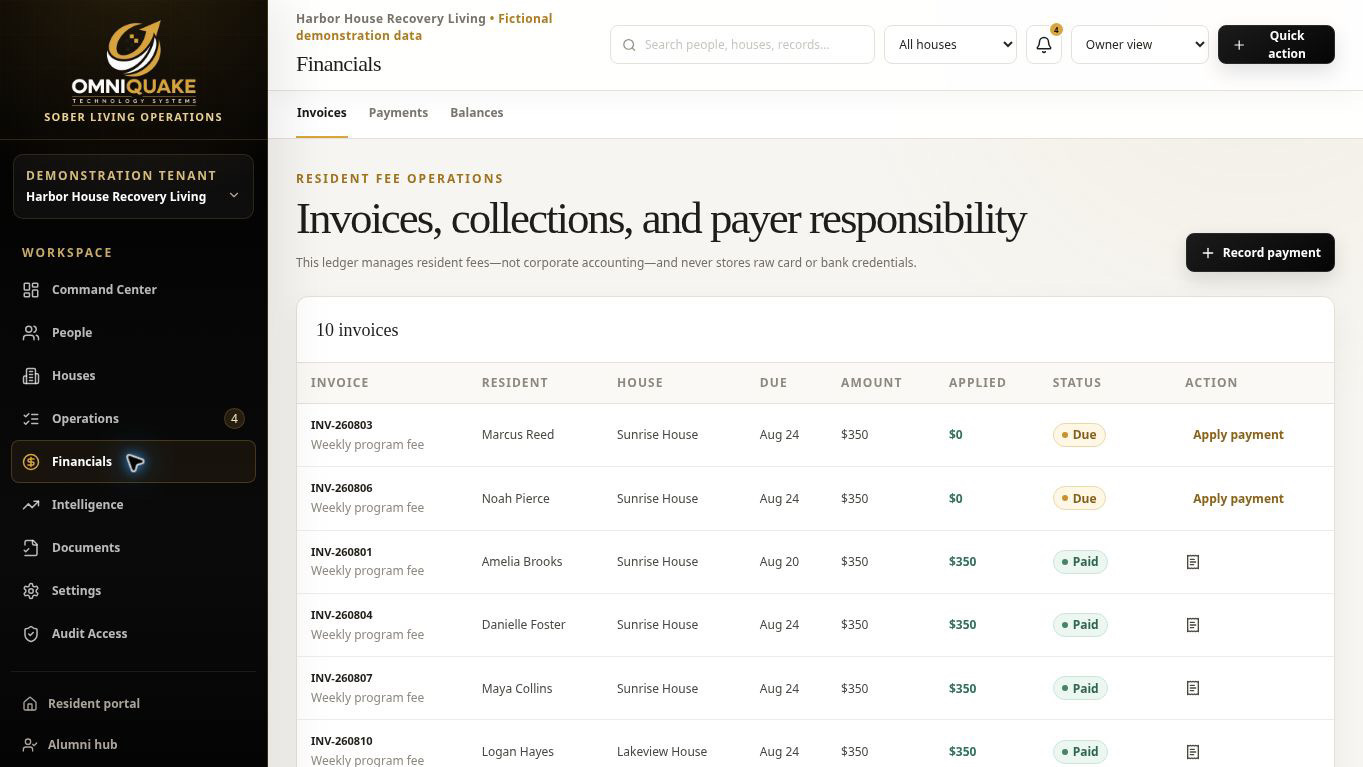Screen dimensions: 1363x767
Task: Switch to the Payments tab
Action: point(398,113)
